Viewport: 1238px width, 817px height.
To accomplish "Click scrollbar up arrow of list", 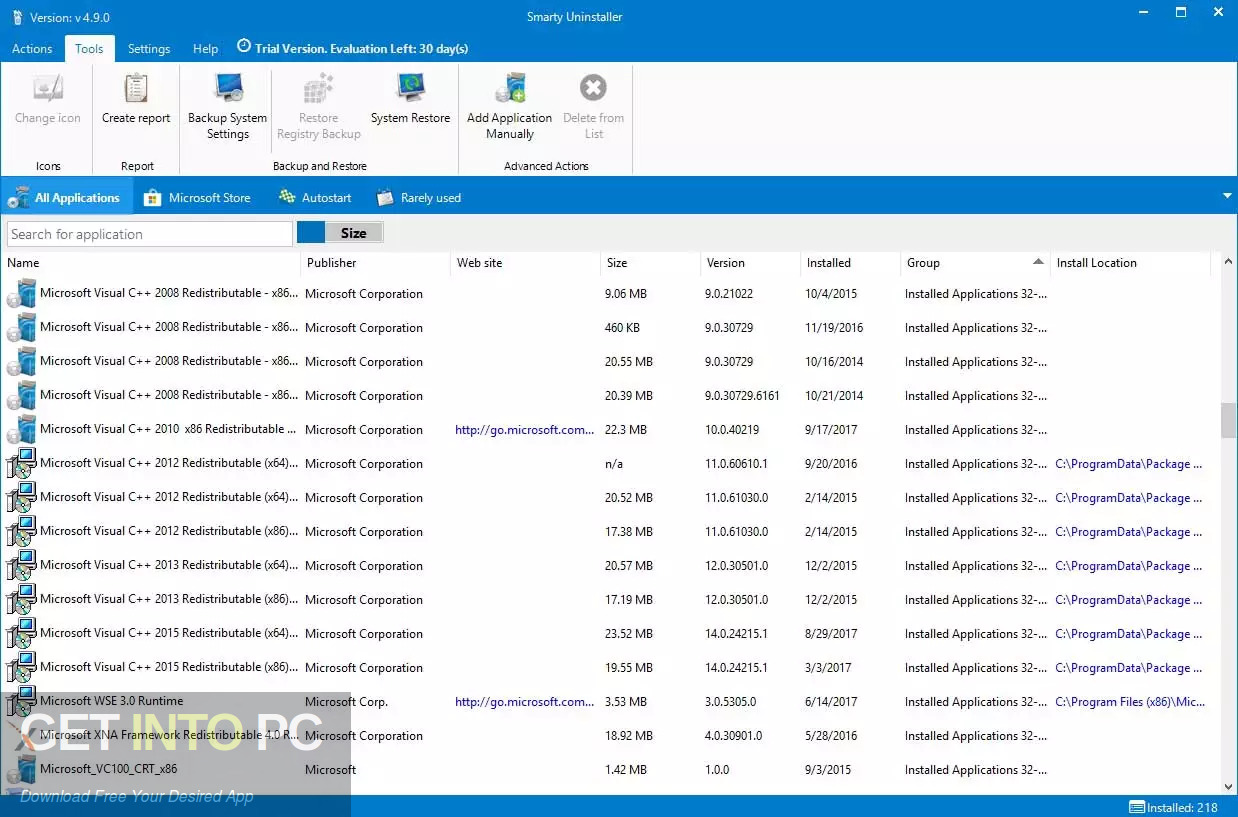I will pyautogui.click(x=1228, y=263).
